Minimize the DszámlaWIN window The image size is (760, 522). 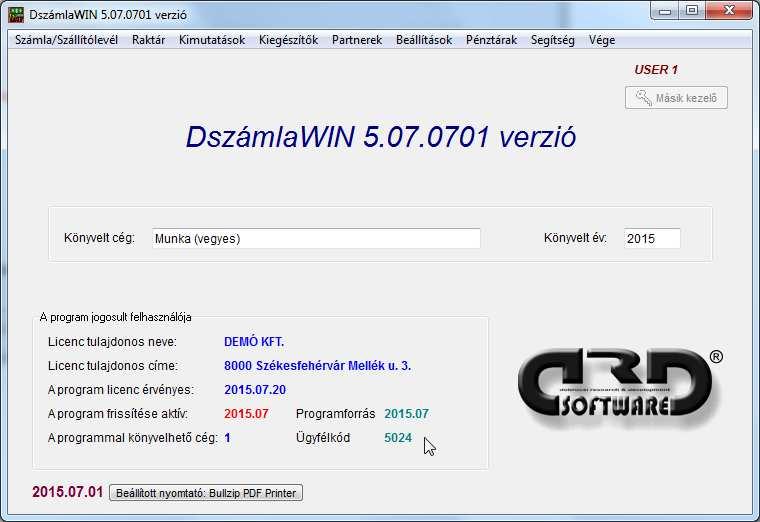pyautogui.click(x=665, y=11)
